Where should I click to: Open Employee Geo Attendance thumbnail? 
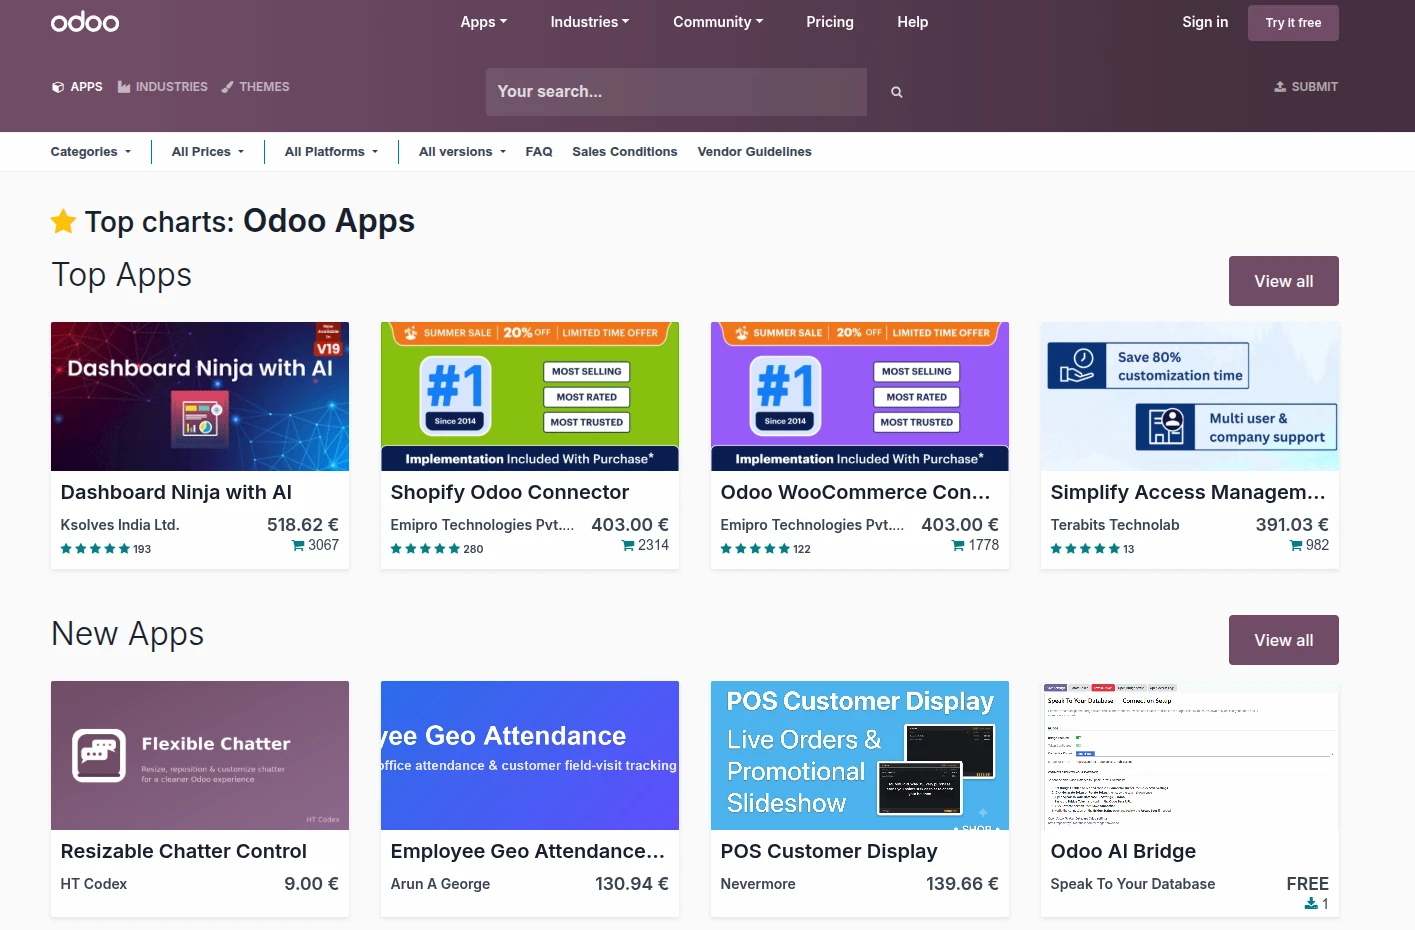(530, 755)
